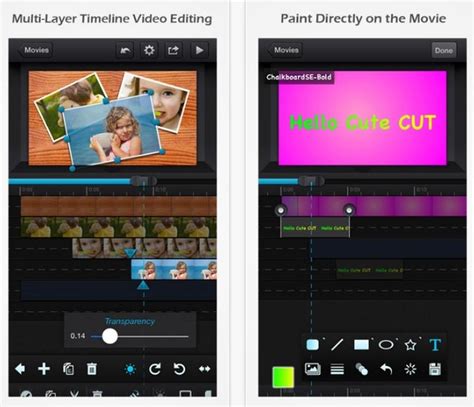The image size is (474, 407).
Task: Click the insert image picture icon
Action: [313, 369]
